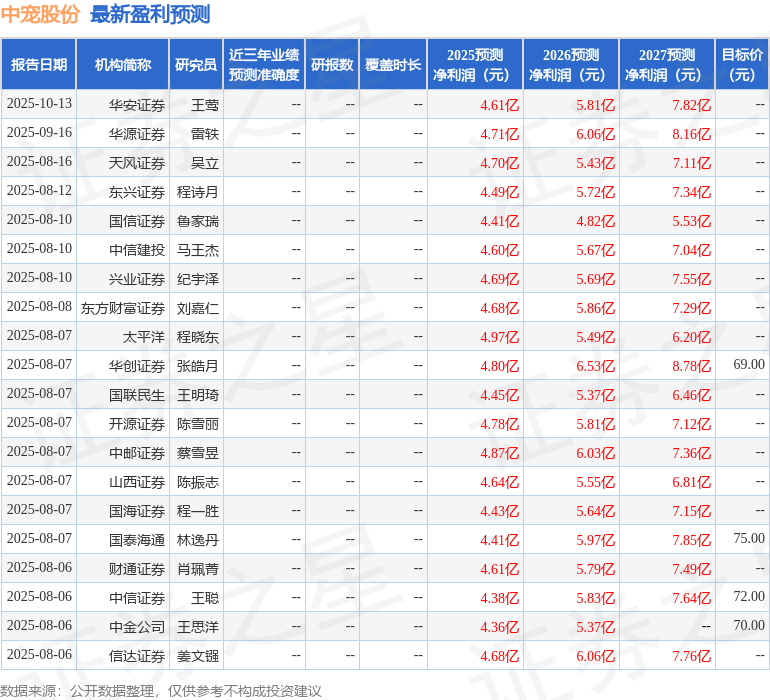770x700 pixels.
Task: Click the 8.78亿 2027 forecast value
Action: (691, 366)
